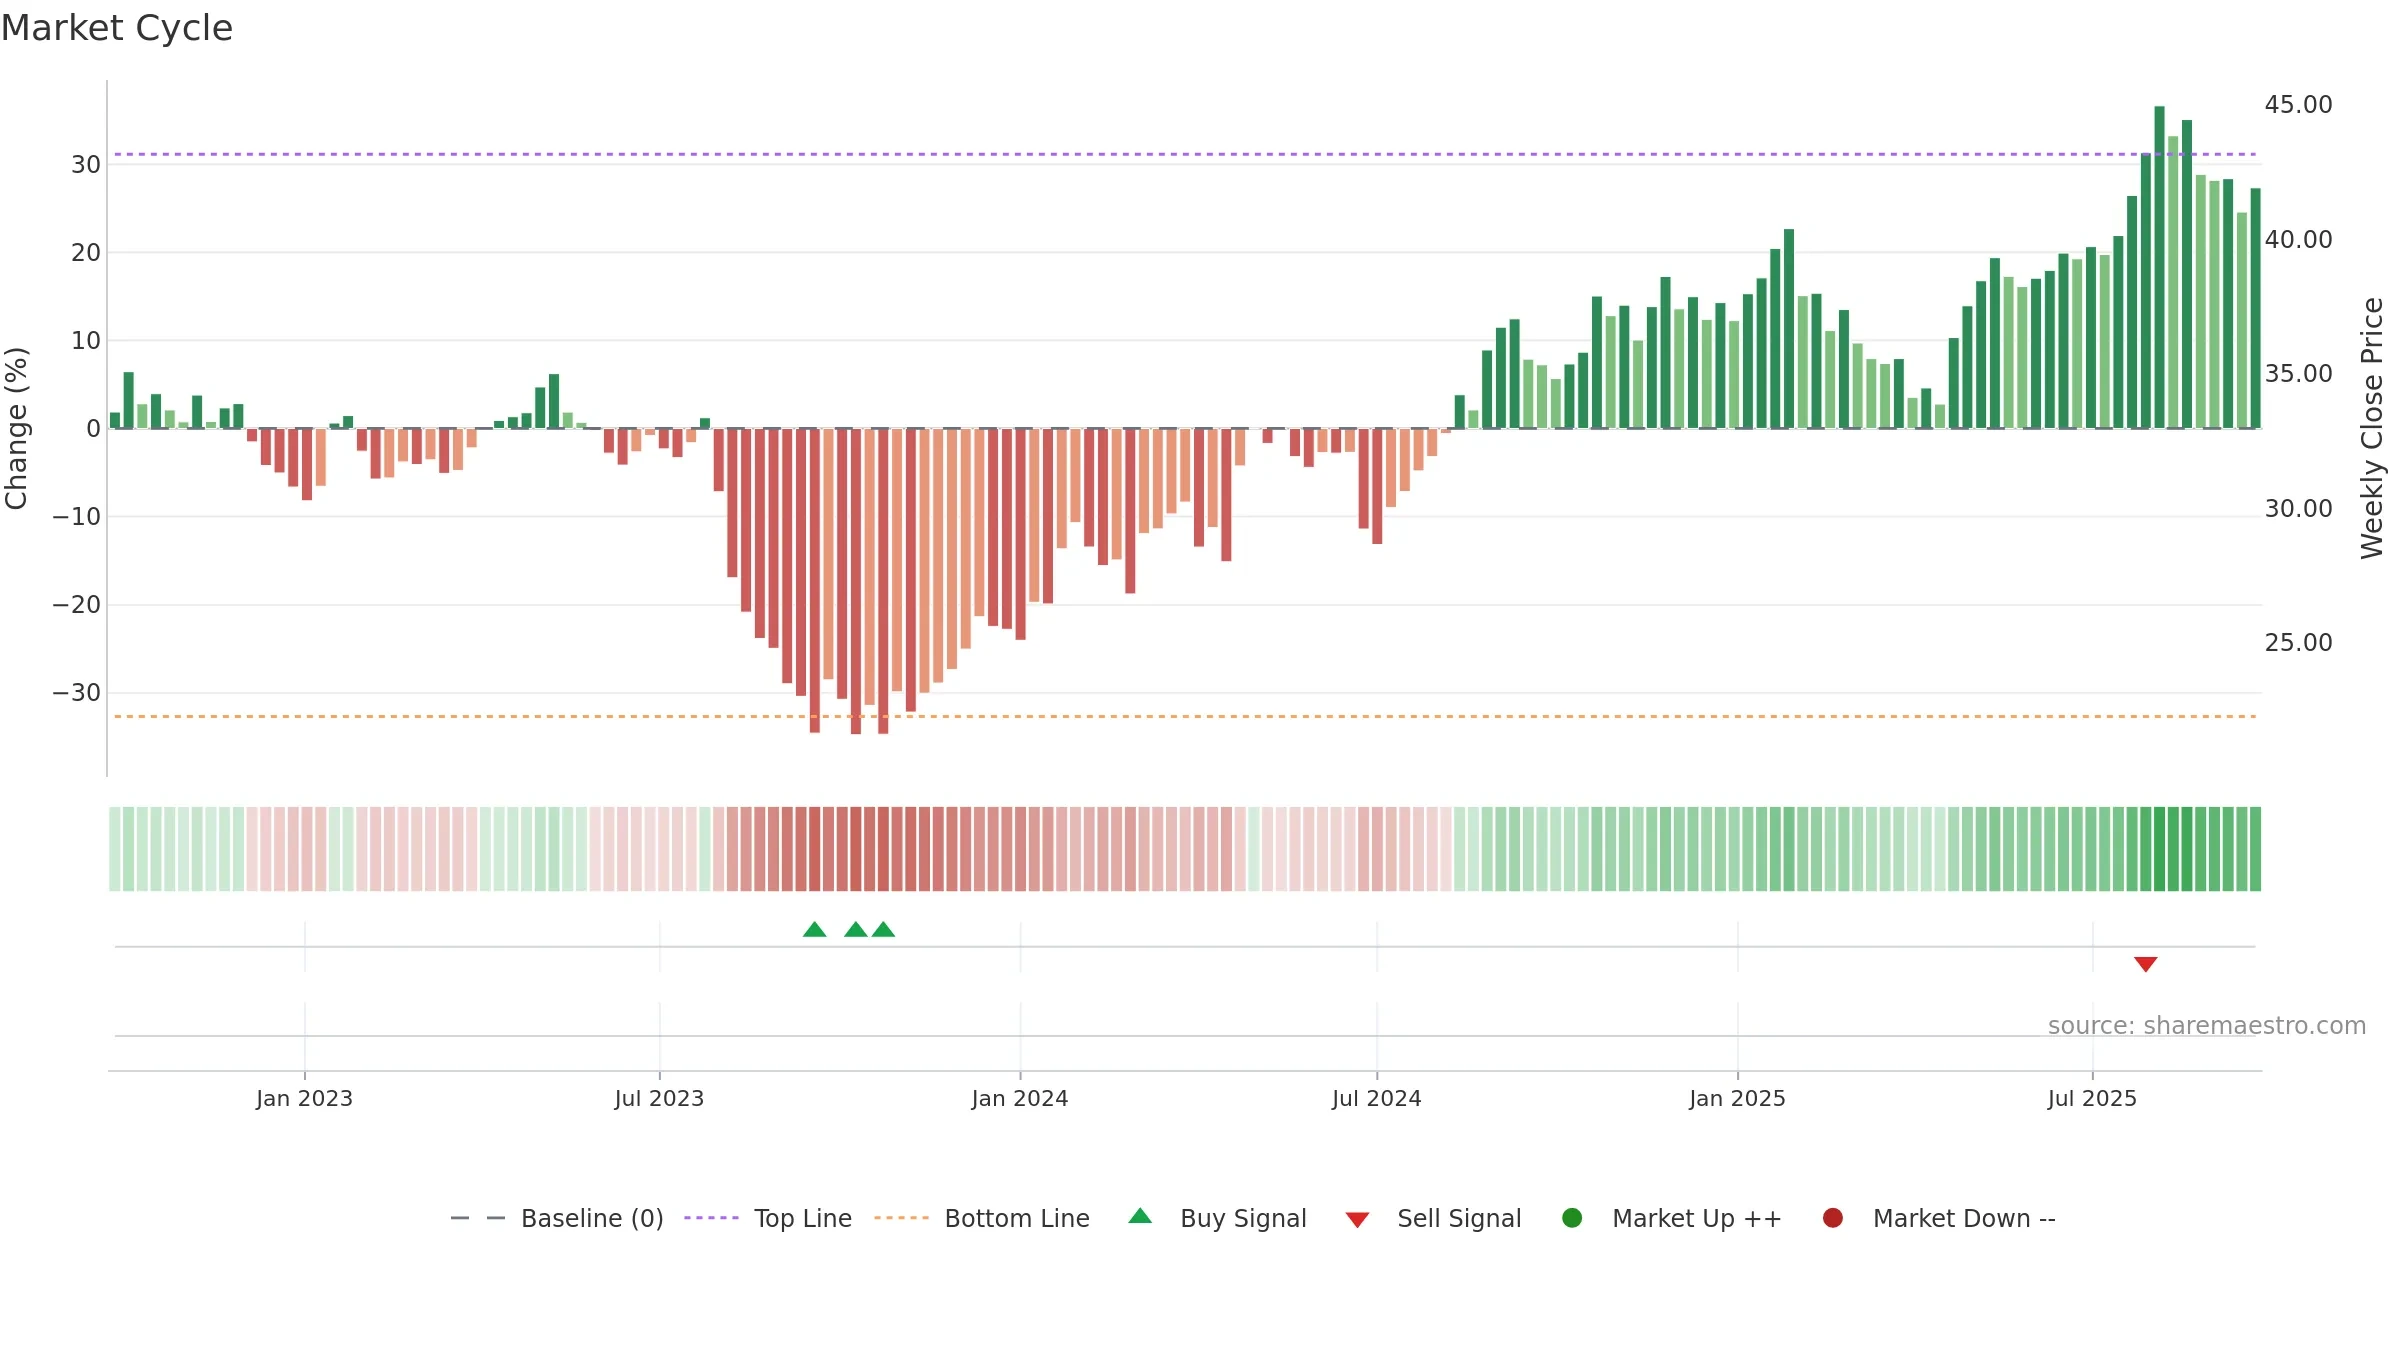Viewport: 2400px width, 1350px height.
Task: Click the Sell Signal legend label
Action: coord(1459,1218)
